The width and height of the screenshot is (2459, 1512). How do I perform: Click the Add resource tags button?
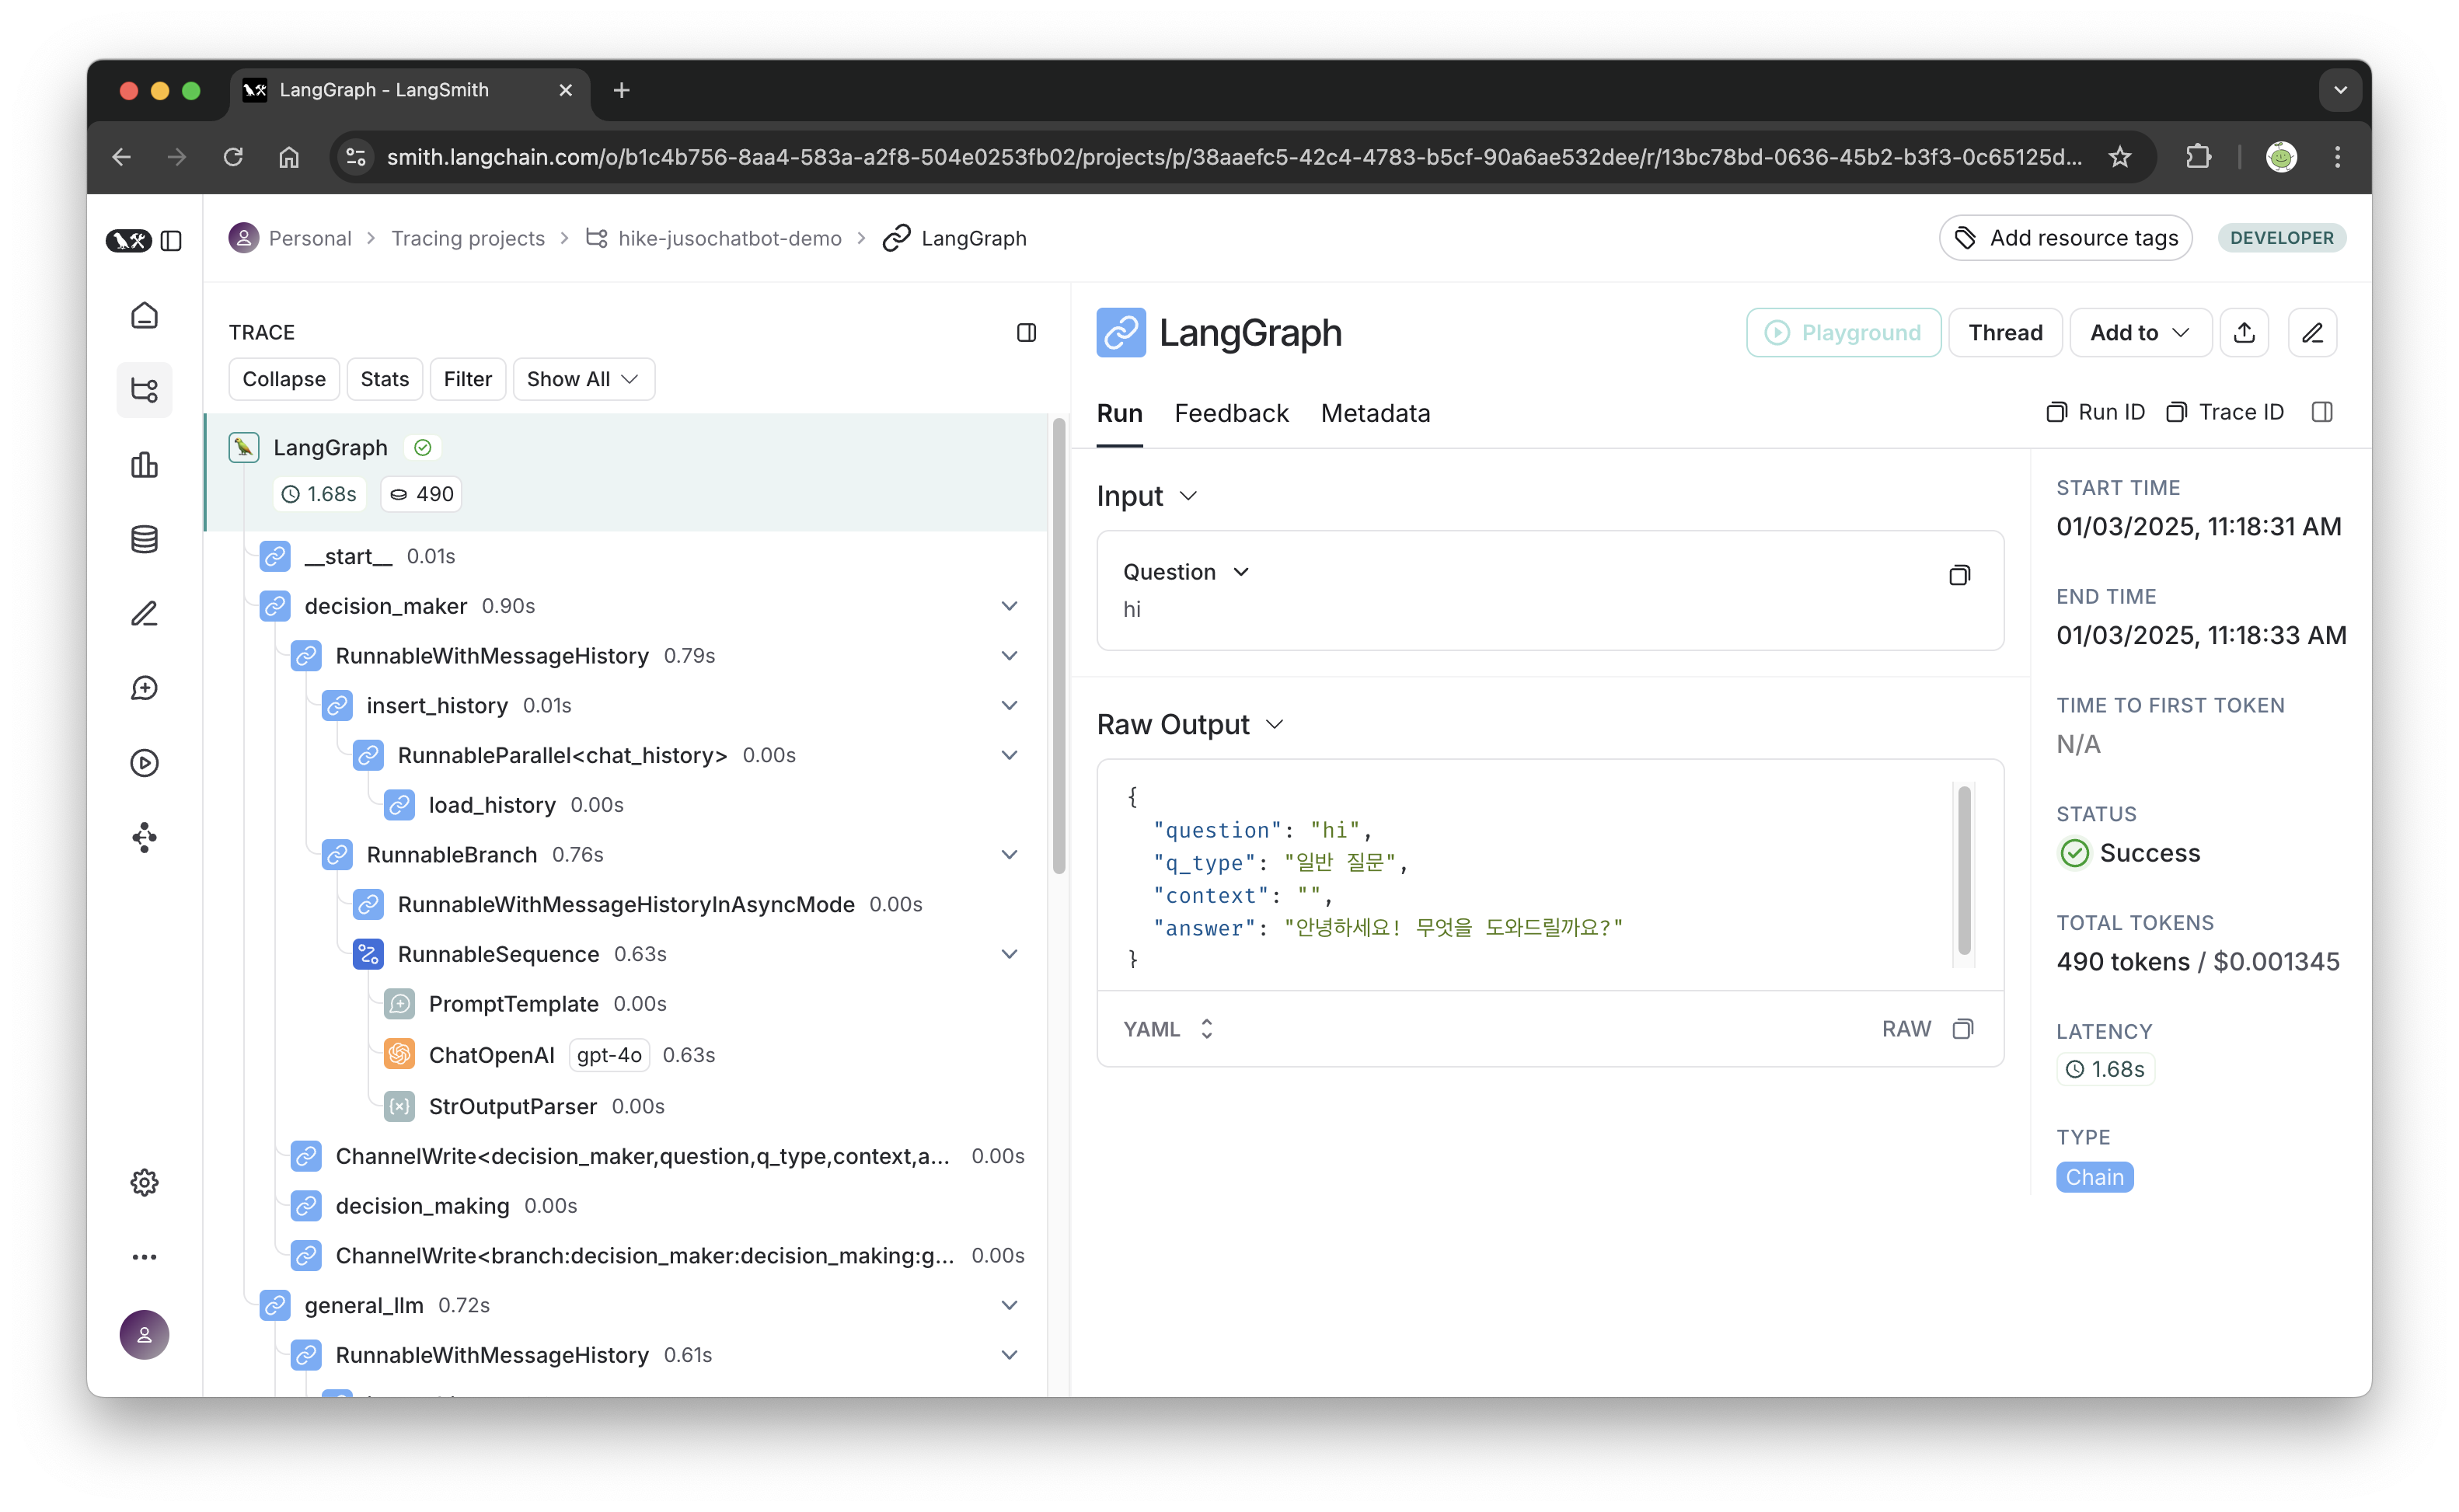[2065, 238]
